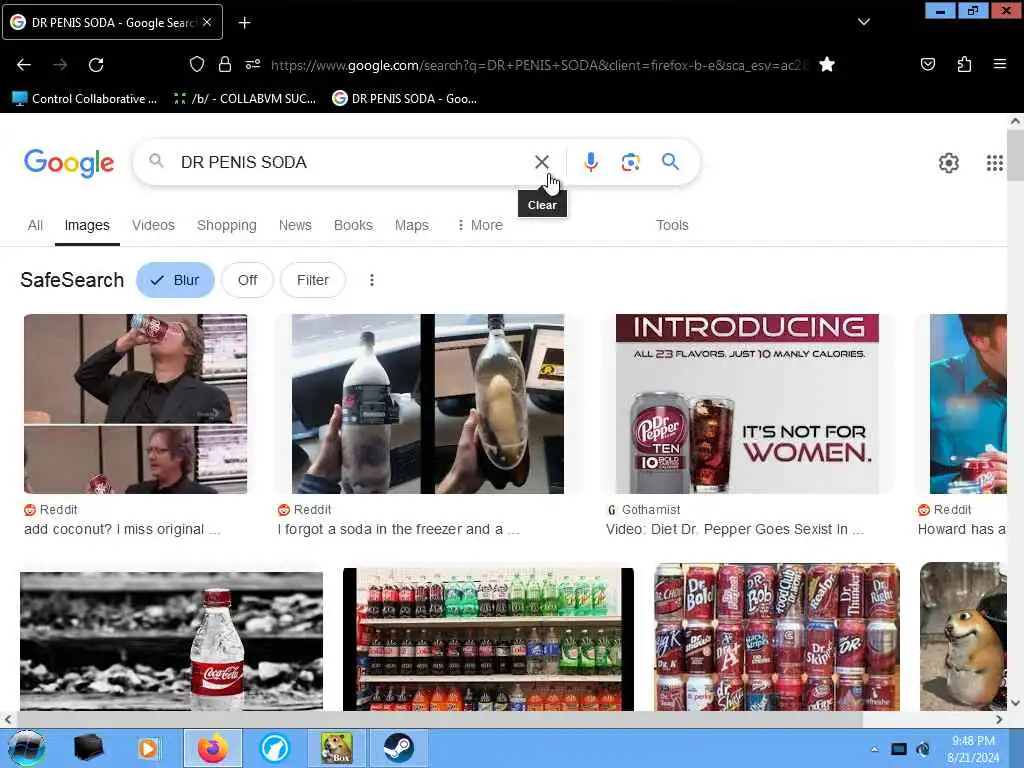Submit search with magnifier button
The image size is (1024, 768).
tap(670, 162)
